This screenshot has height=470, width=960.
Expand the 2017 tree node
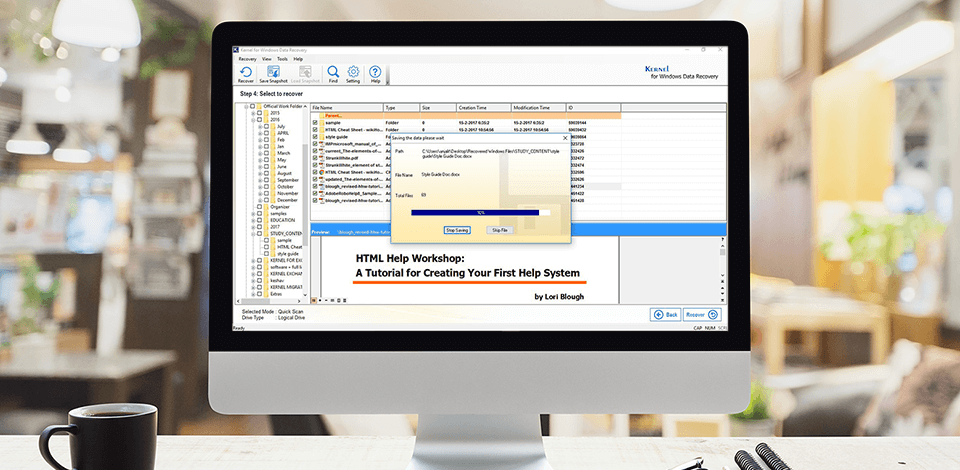point(253,227)
